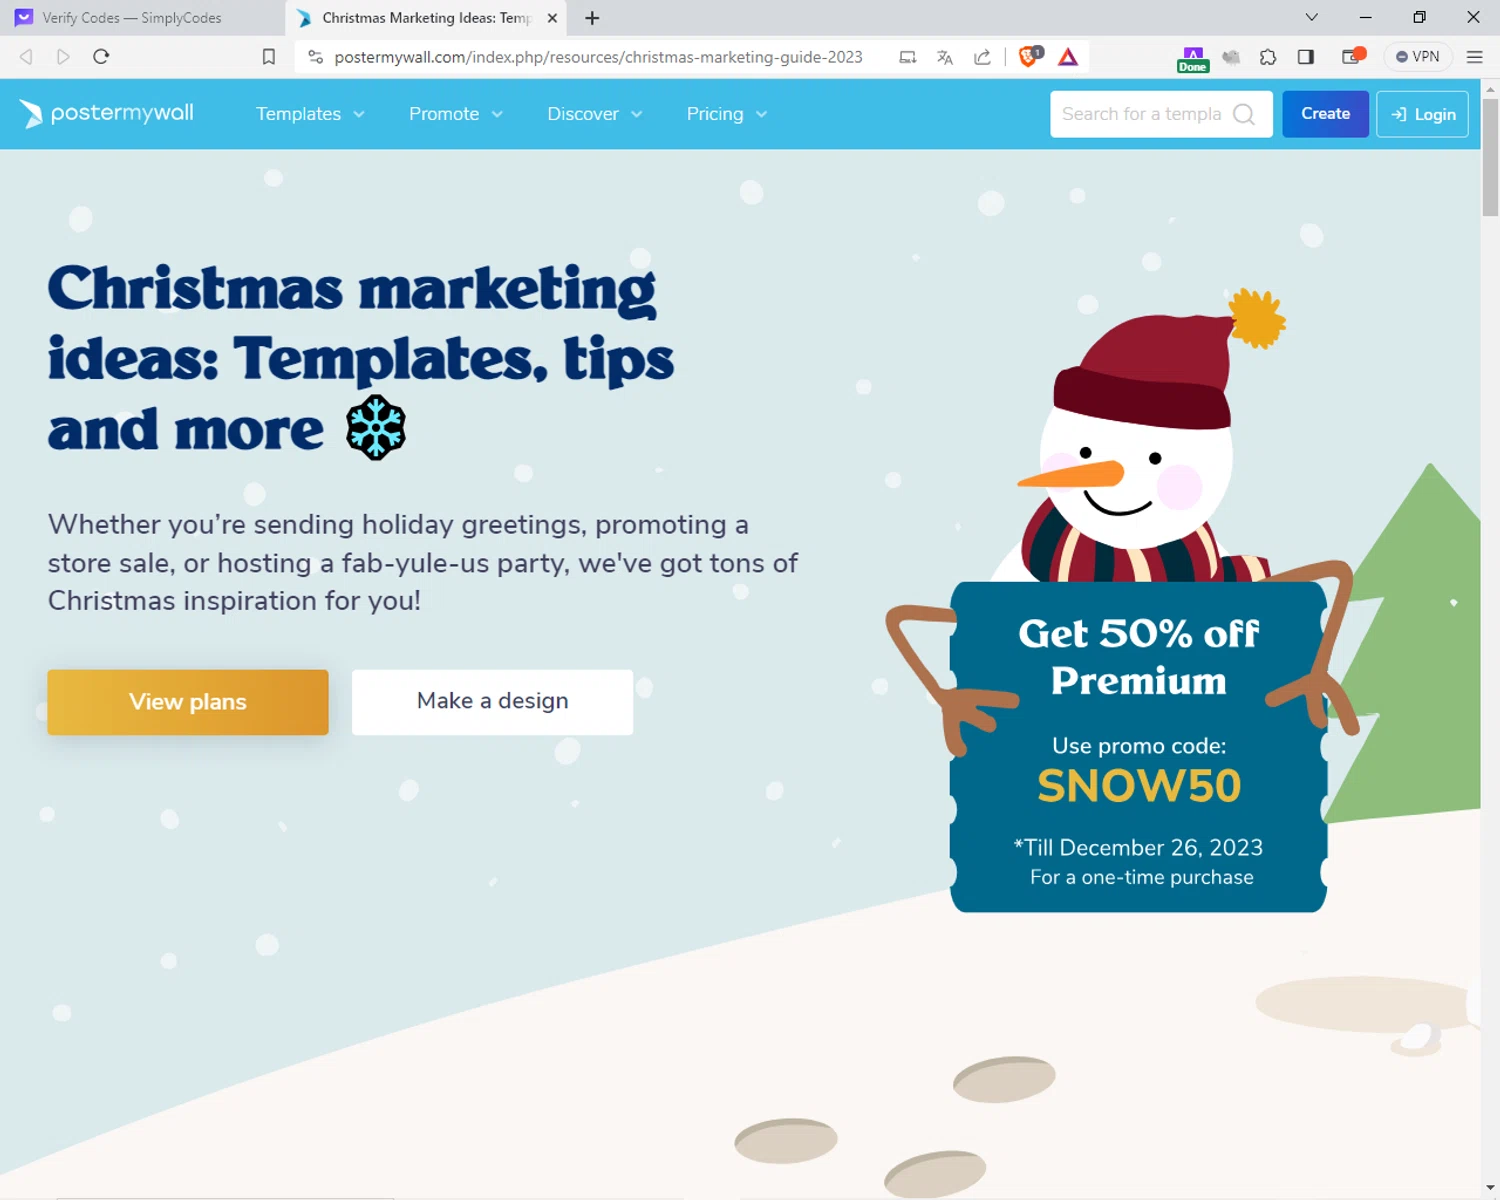Click the search magnifier icon
Screen dimensions: 1500x1200
coord(1244,114)
